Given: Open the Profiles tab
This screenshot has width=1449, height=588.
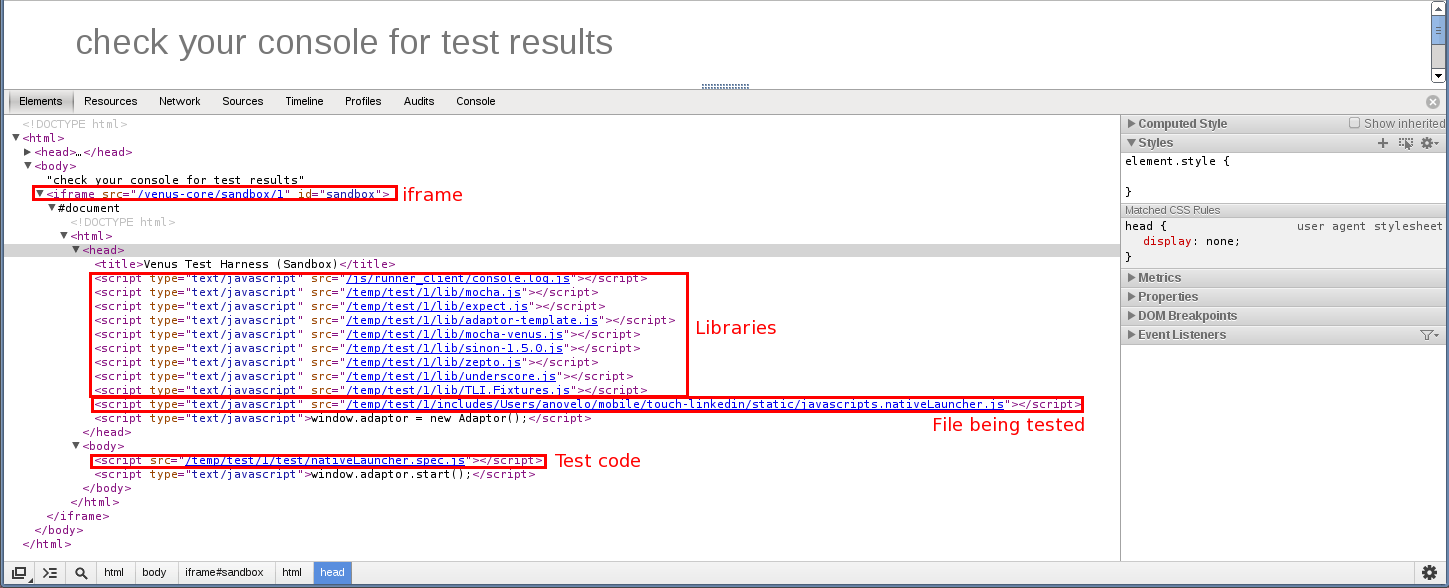Looking at the screenshot, I should (x=363, y=101).
